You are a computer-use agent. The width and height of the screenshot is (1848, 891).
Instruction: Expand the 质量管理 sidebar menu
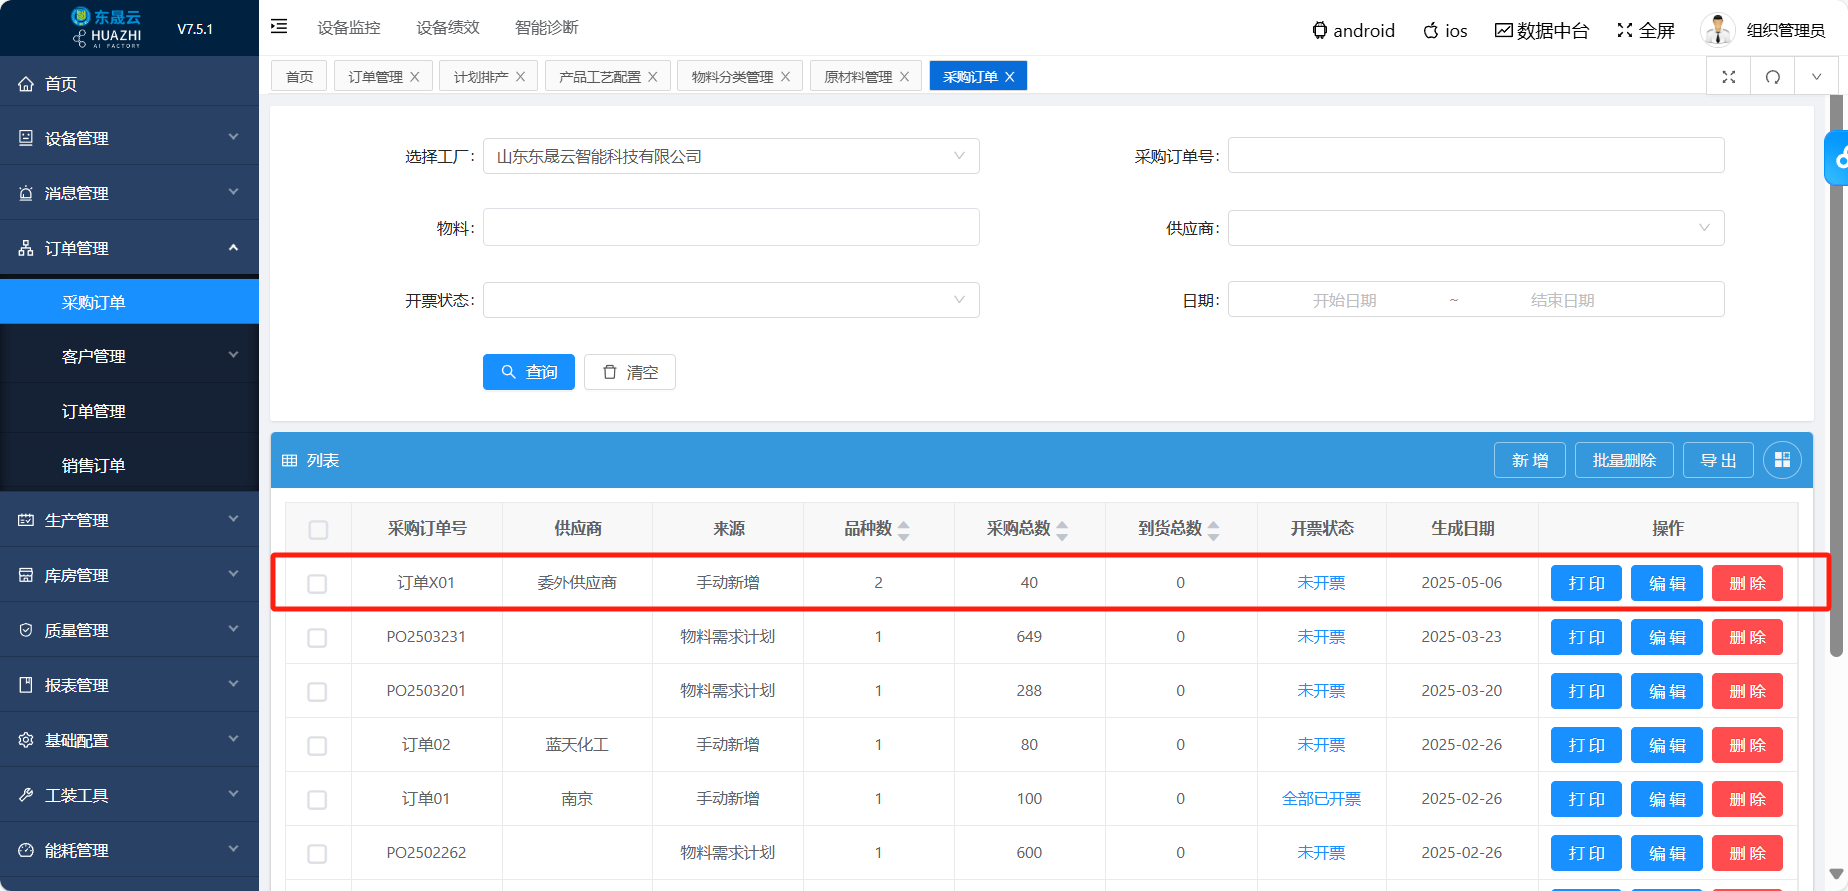[x=129, y=630]
